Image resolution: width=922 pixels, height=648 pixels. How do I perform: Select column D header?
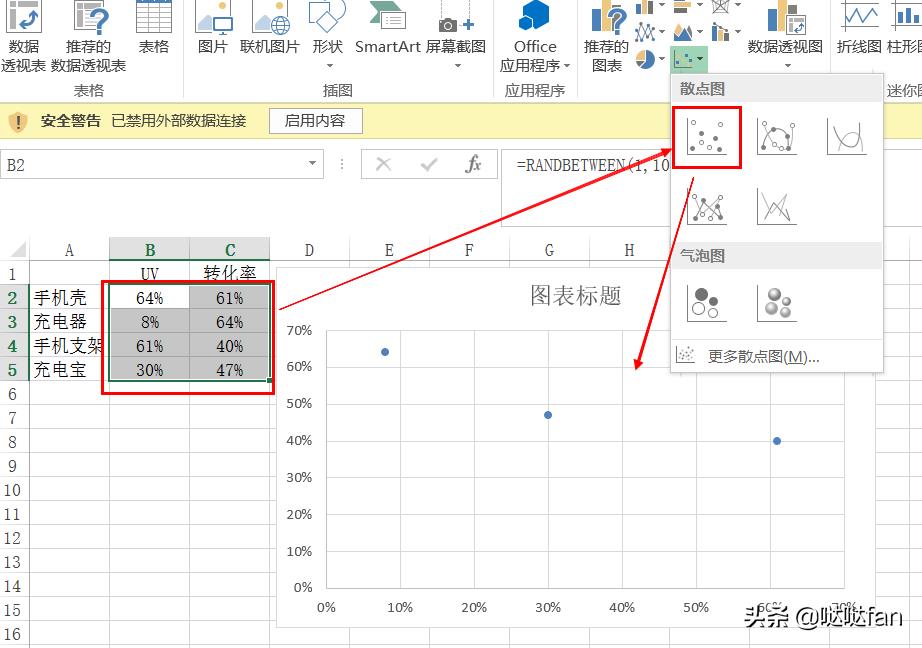[309, 250]
